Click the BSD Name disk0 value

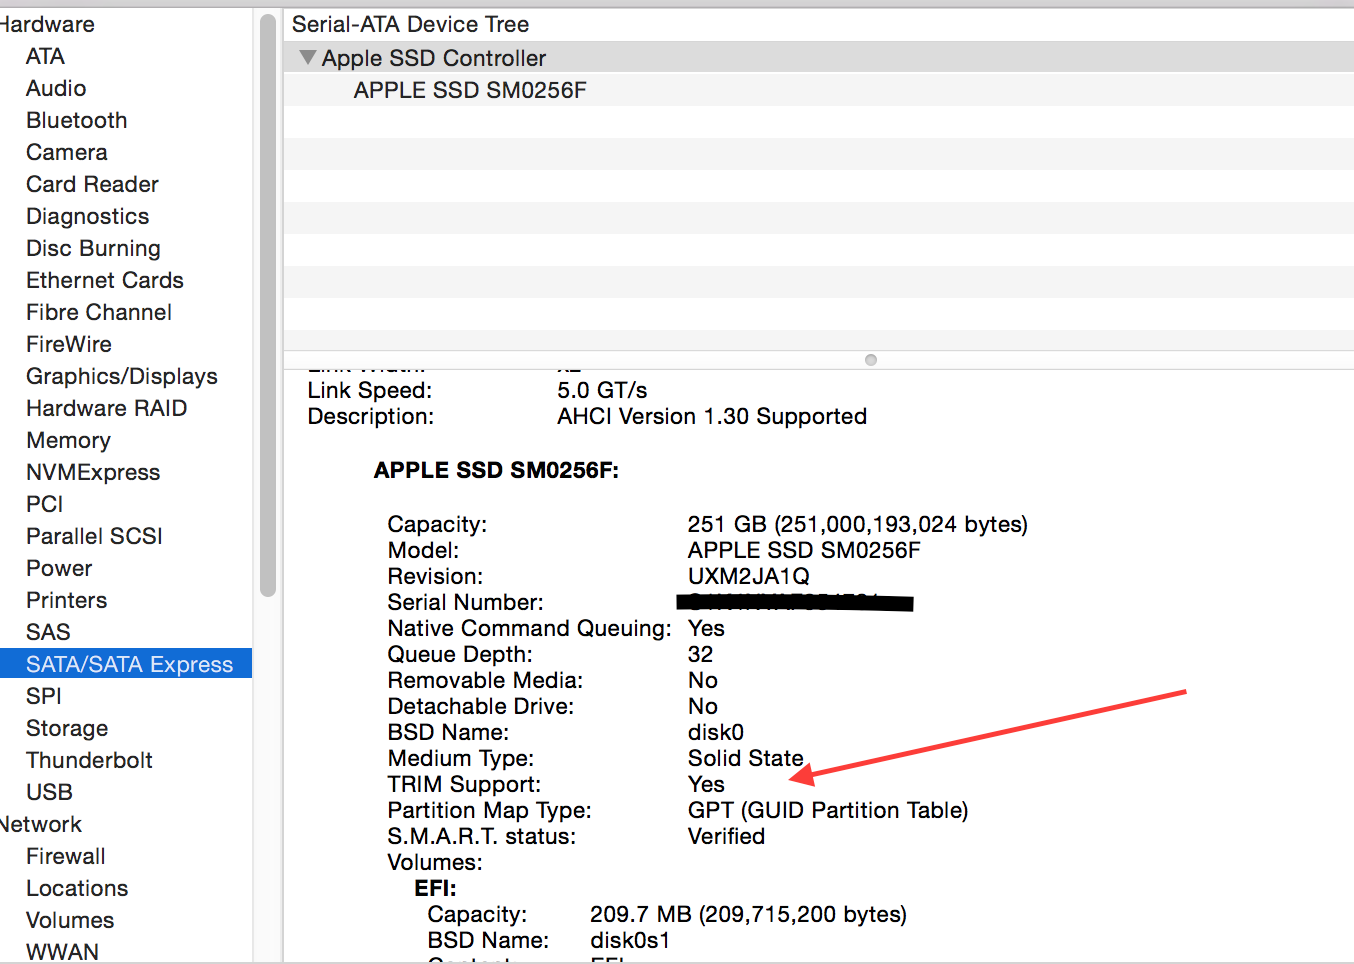click(716, 732)
